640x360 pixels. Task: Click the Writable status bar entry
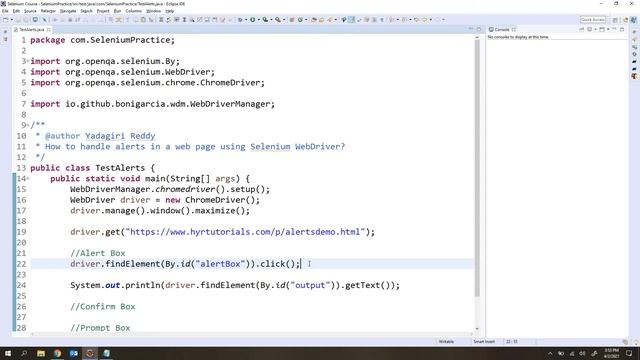click(x=446, y=342)
